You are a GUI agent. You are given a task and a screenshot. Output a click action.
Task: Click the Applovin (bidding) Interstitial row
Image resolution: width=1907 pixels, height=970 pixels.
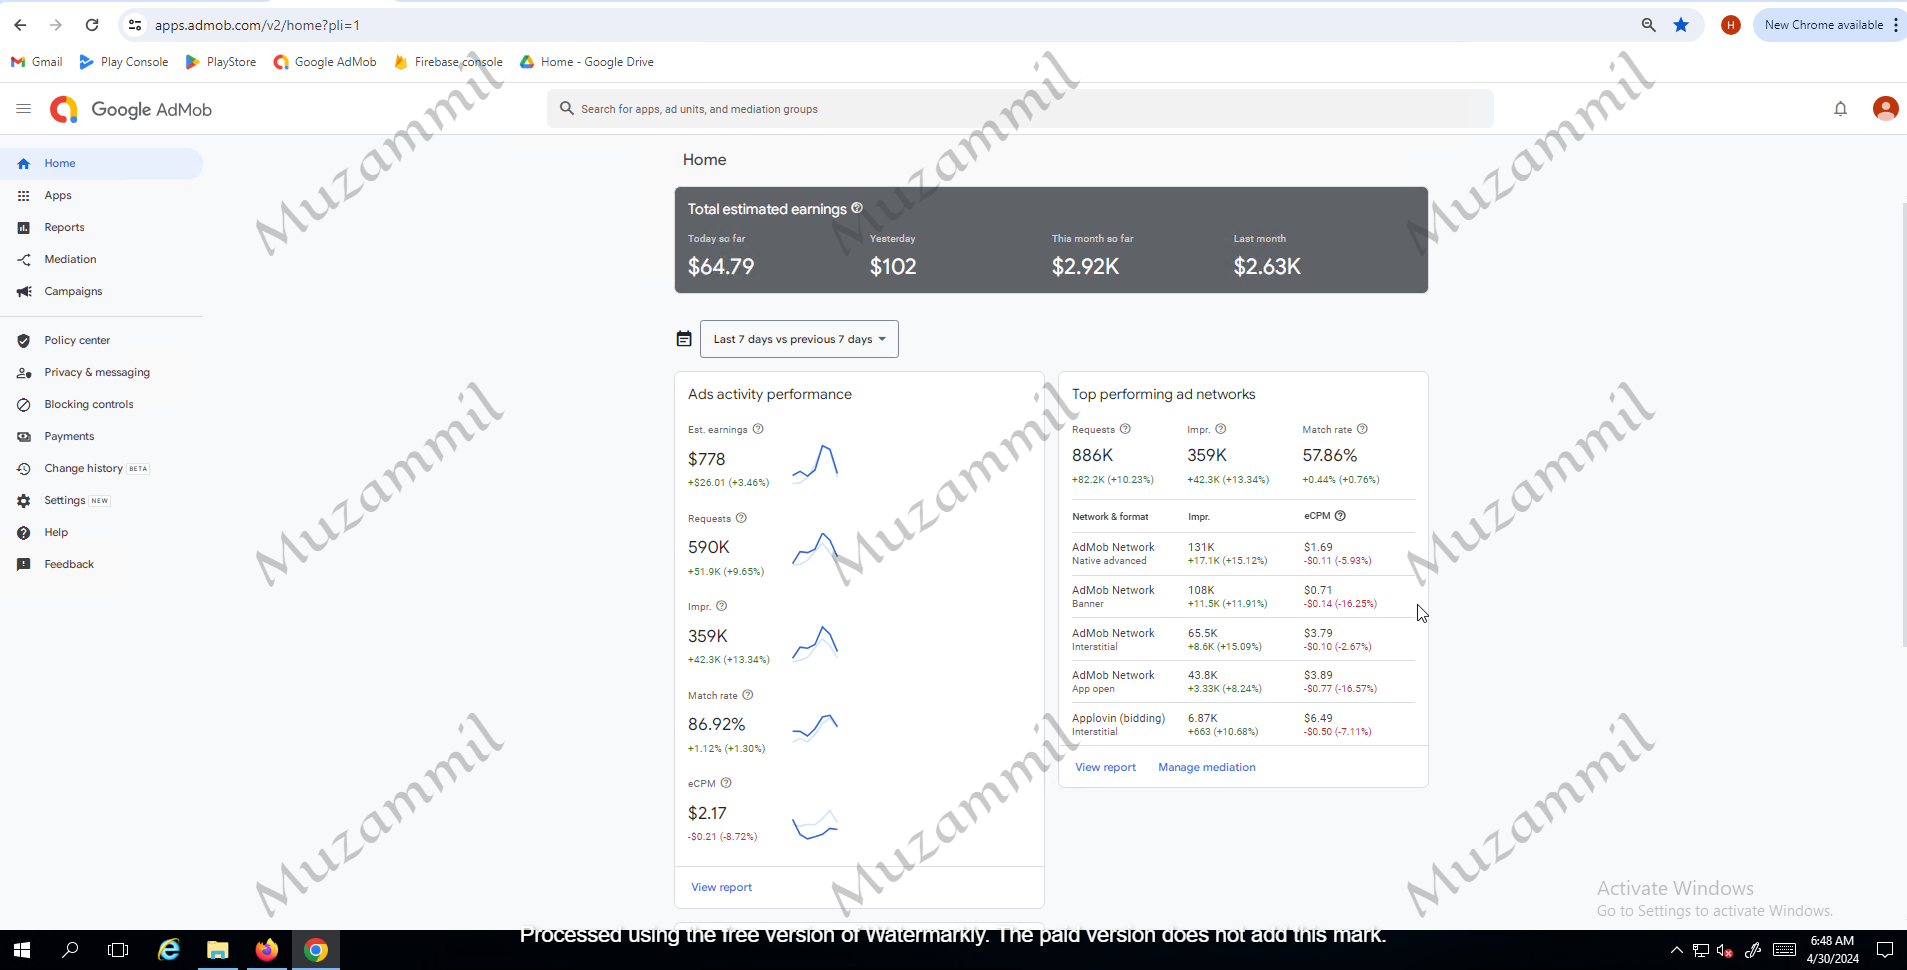click(x=1243, y=724)
